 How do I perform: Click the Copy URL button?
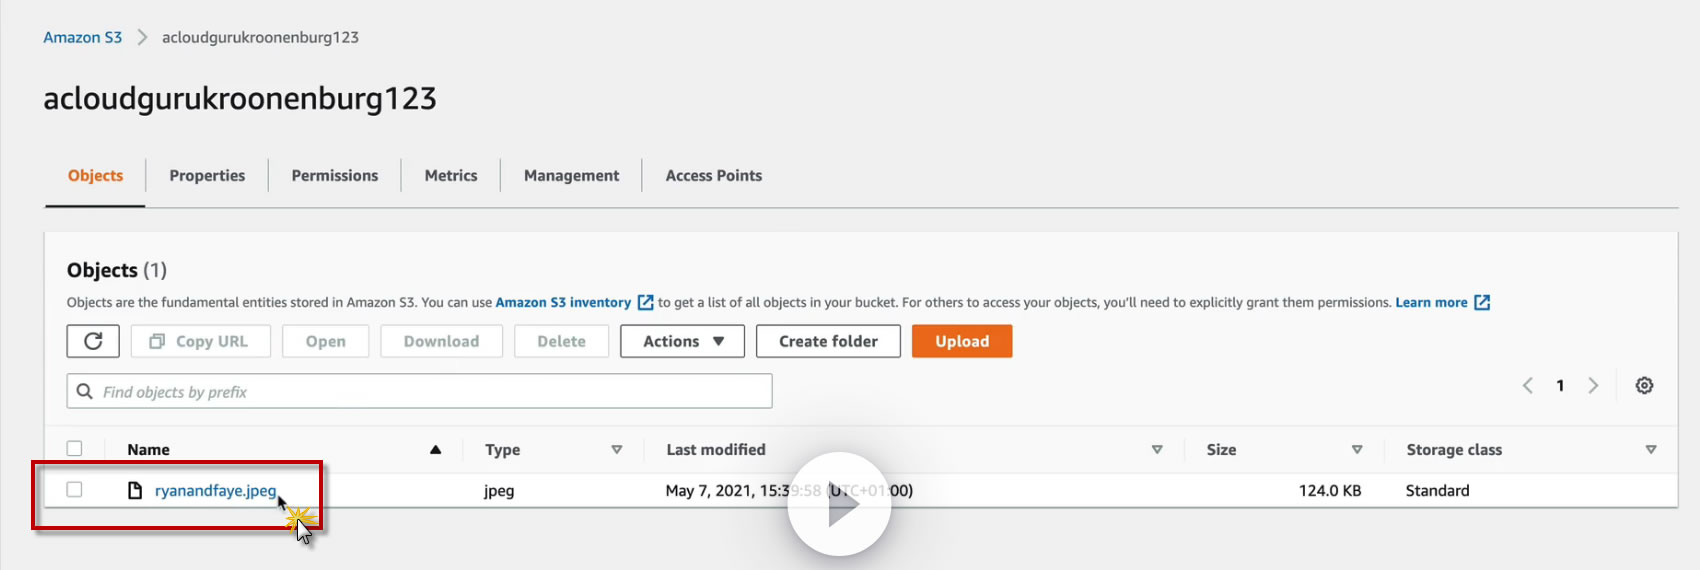tap(201, 341)
